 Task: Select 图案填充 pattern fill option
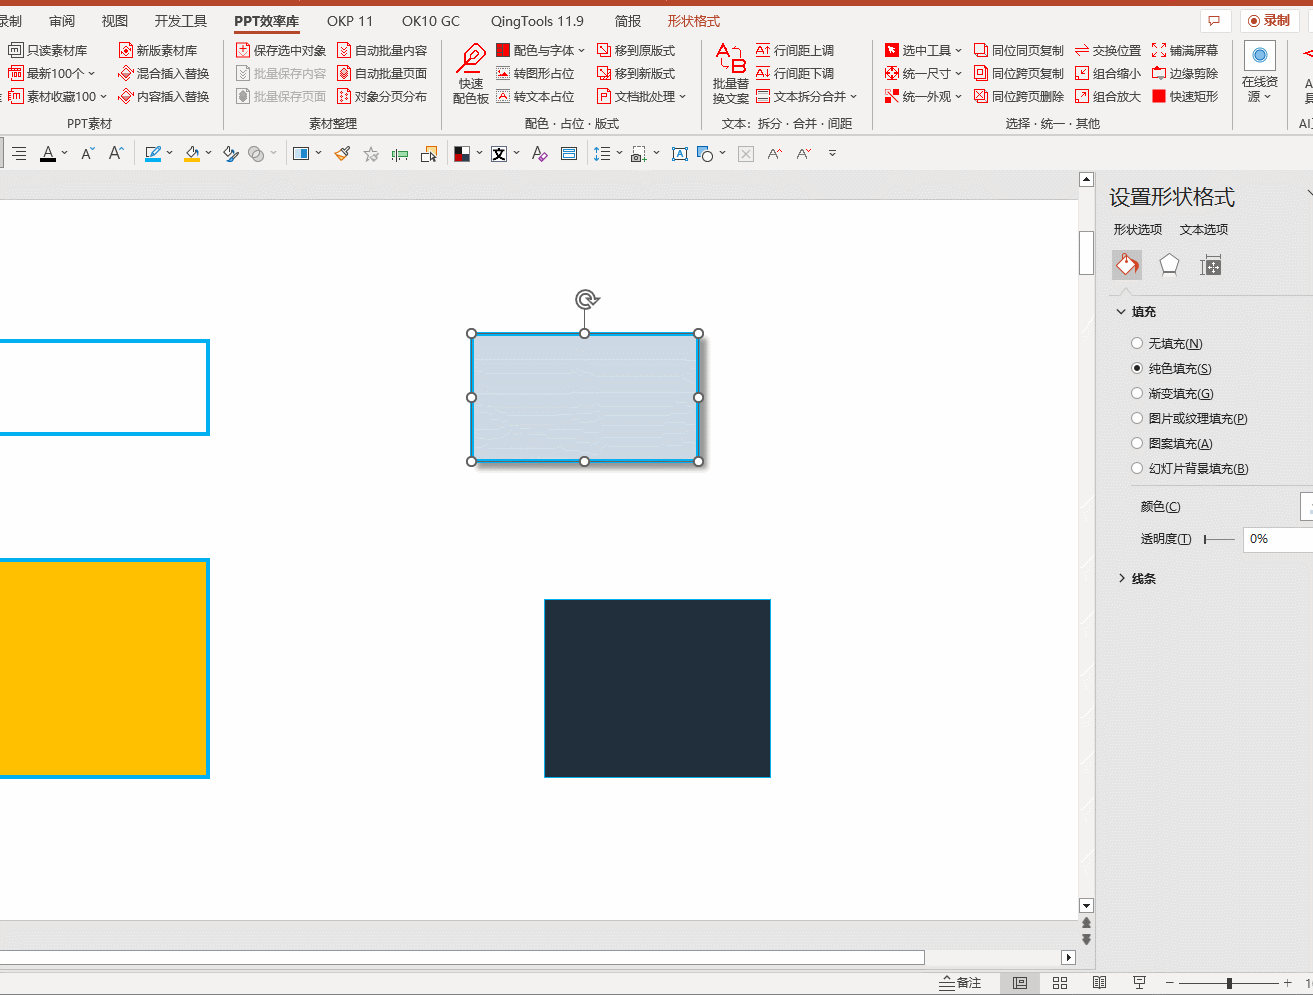click(x=1172, y=443)
